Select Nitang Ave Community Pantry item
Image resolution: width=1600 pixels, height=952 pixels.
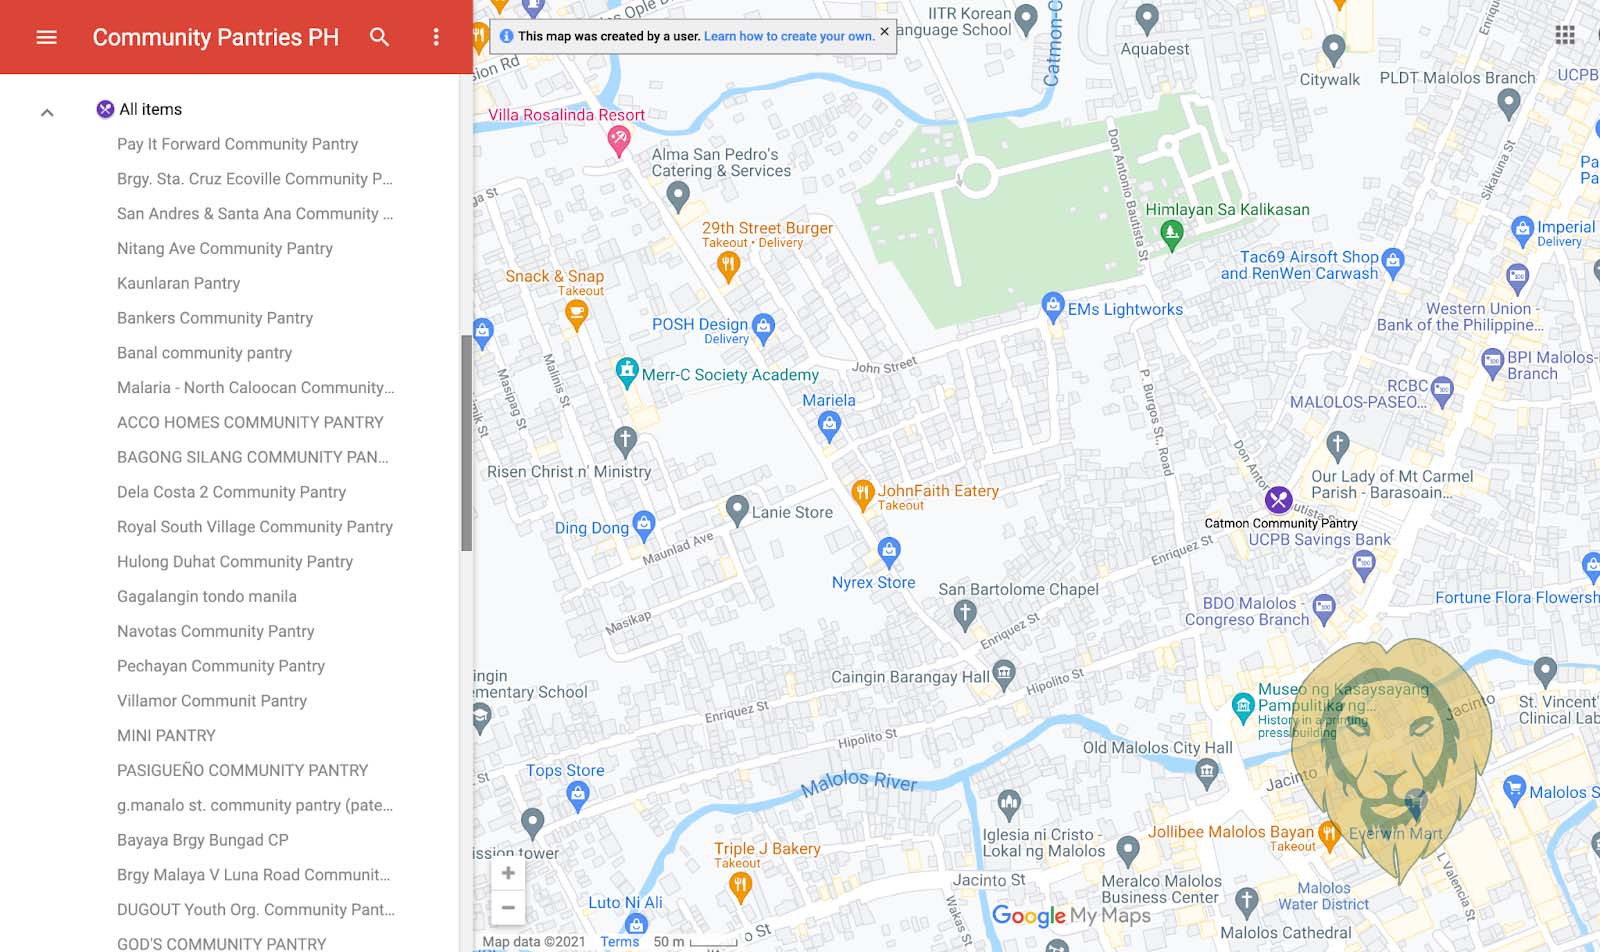225,248
